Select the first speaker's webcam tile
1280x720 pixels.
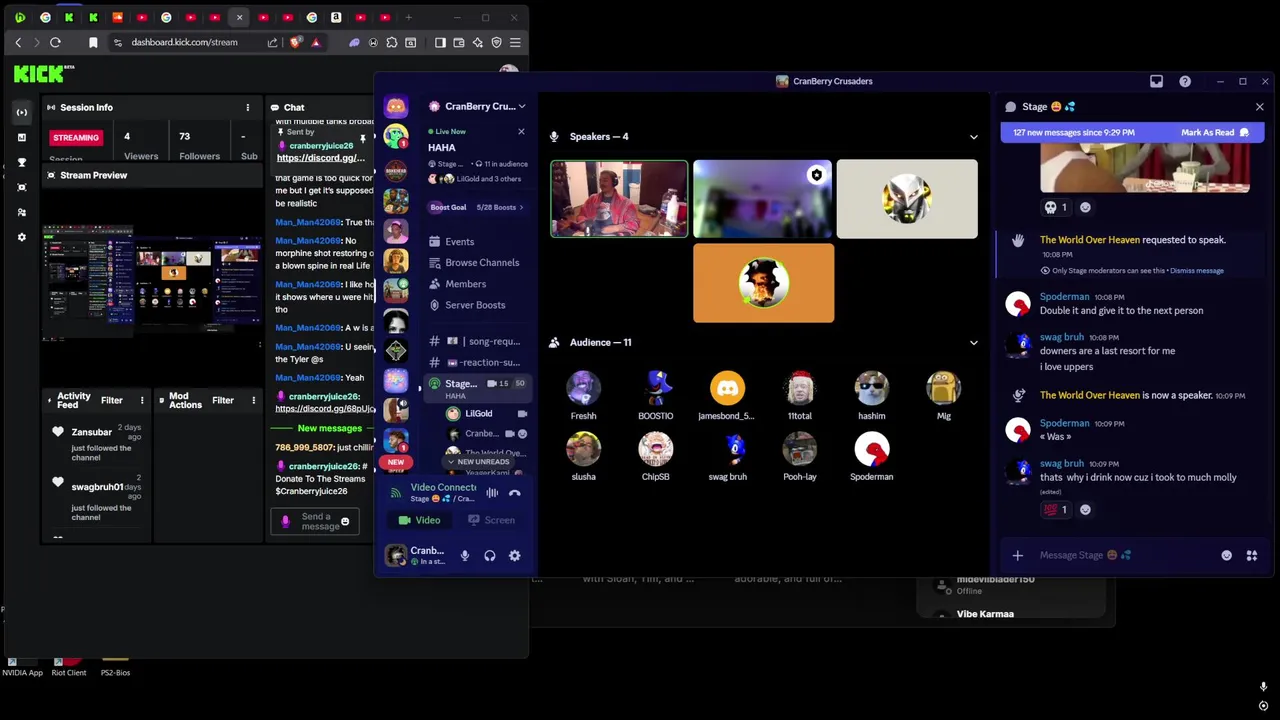pos(619,199)
